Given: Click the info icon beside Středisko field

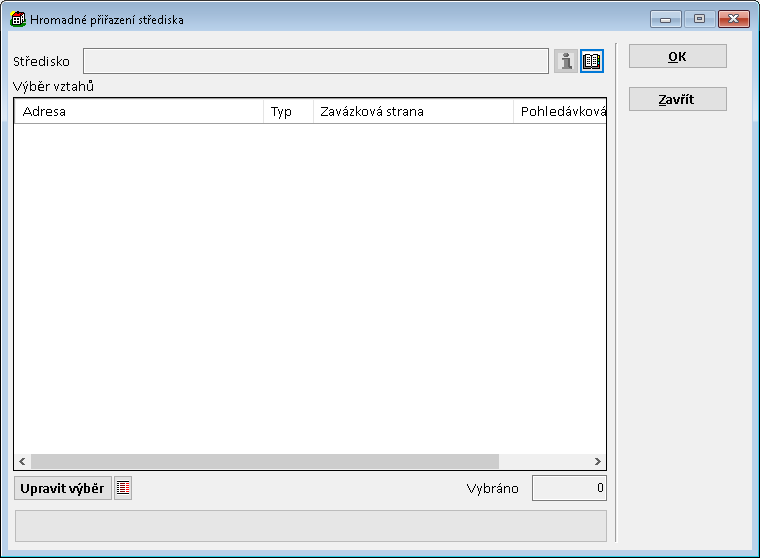Looking at the screenshot, I should 566,61.
